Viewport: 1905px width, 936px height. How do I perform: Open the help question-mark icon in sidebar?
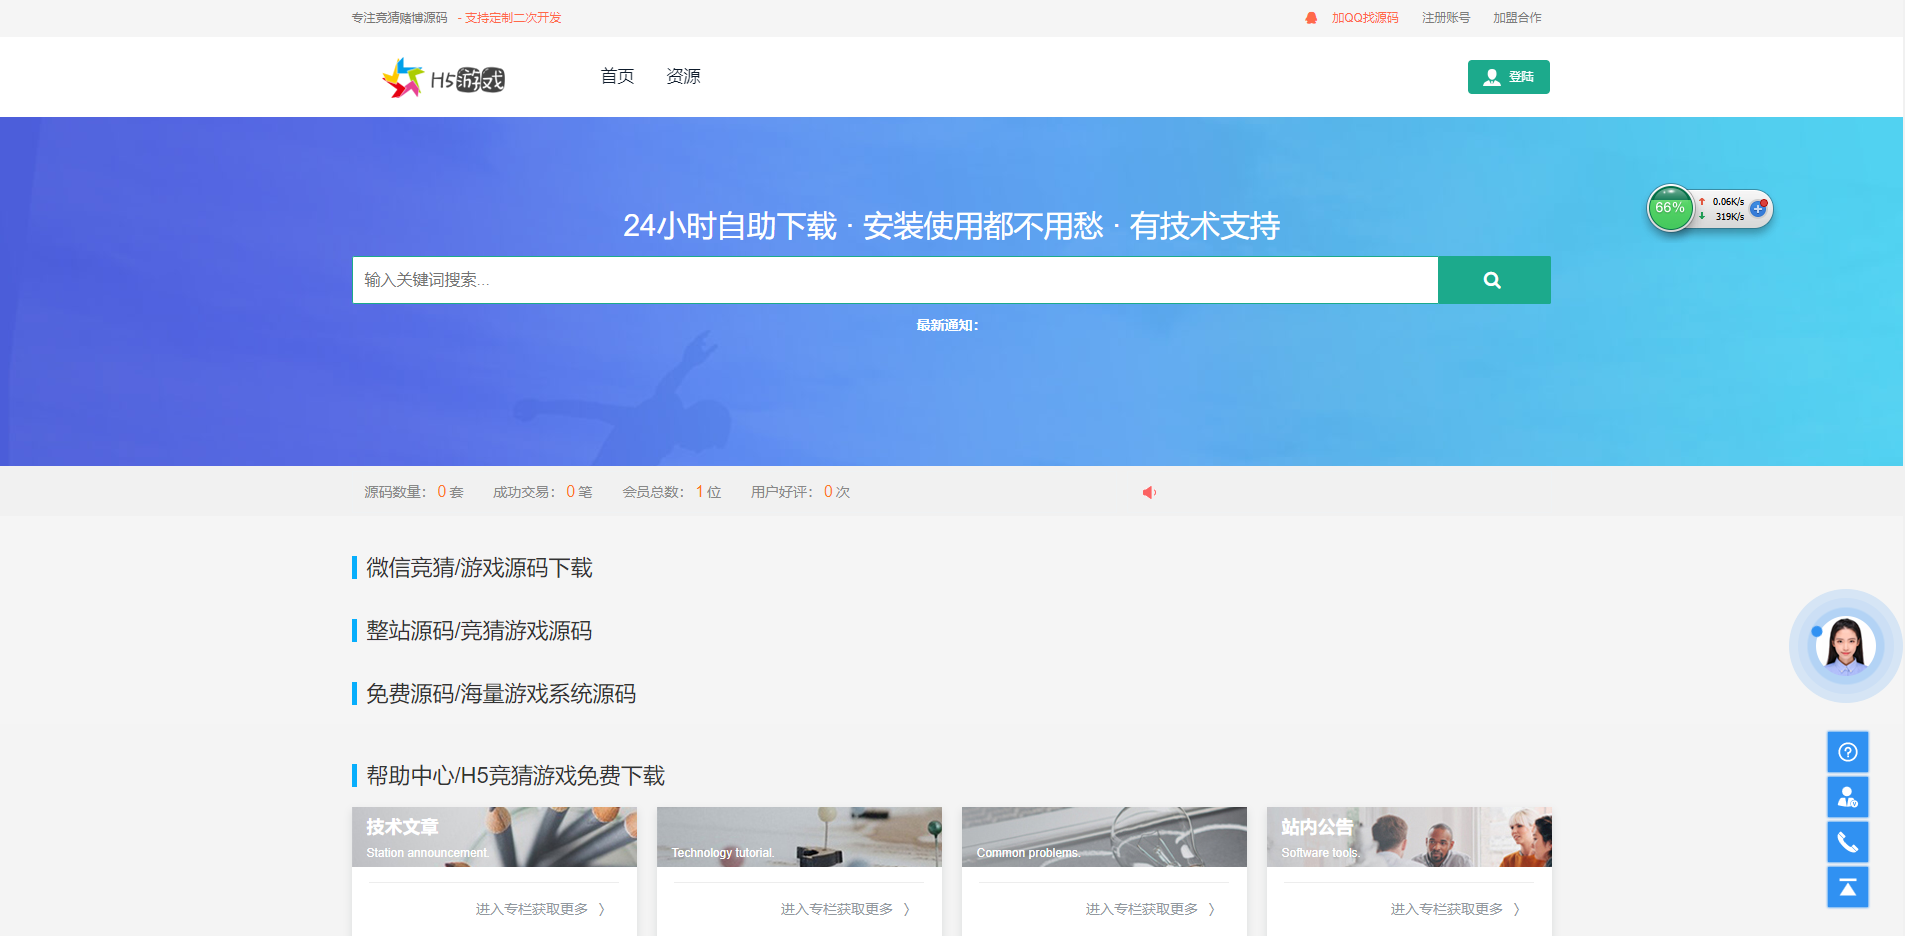click(1847, 751)
